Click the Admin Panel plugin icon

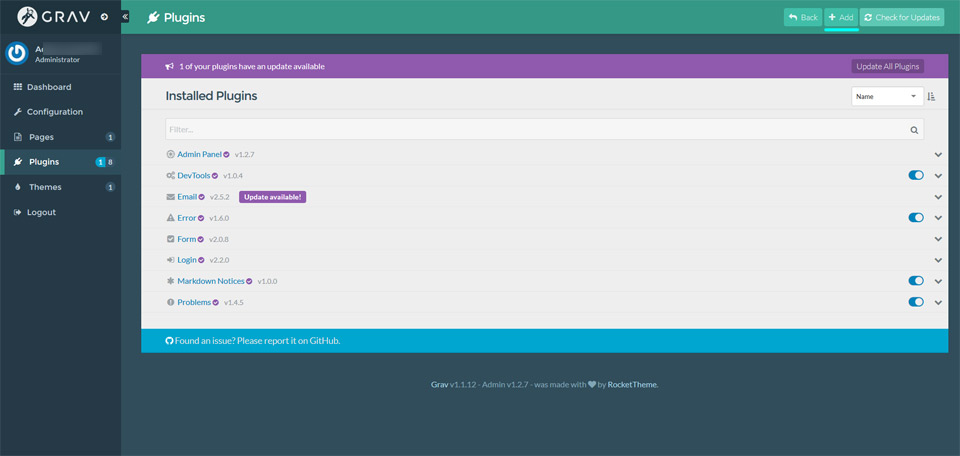point(170,154)
